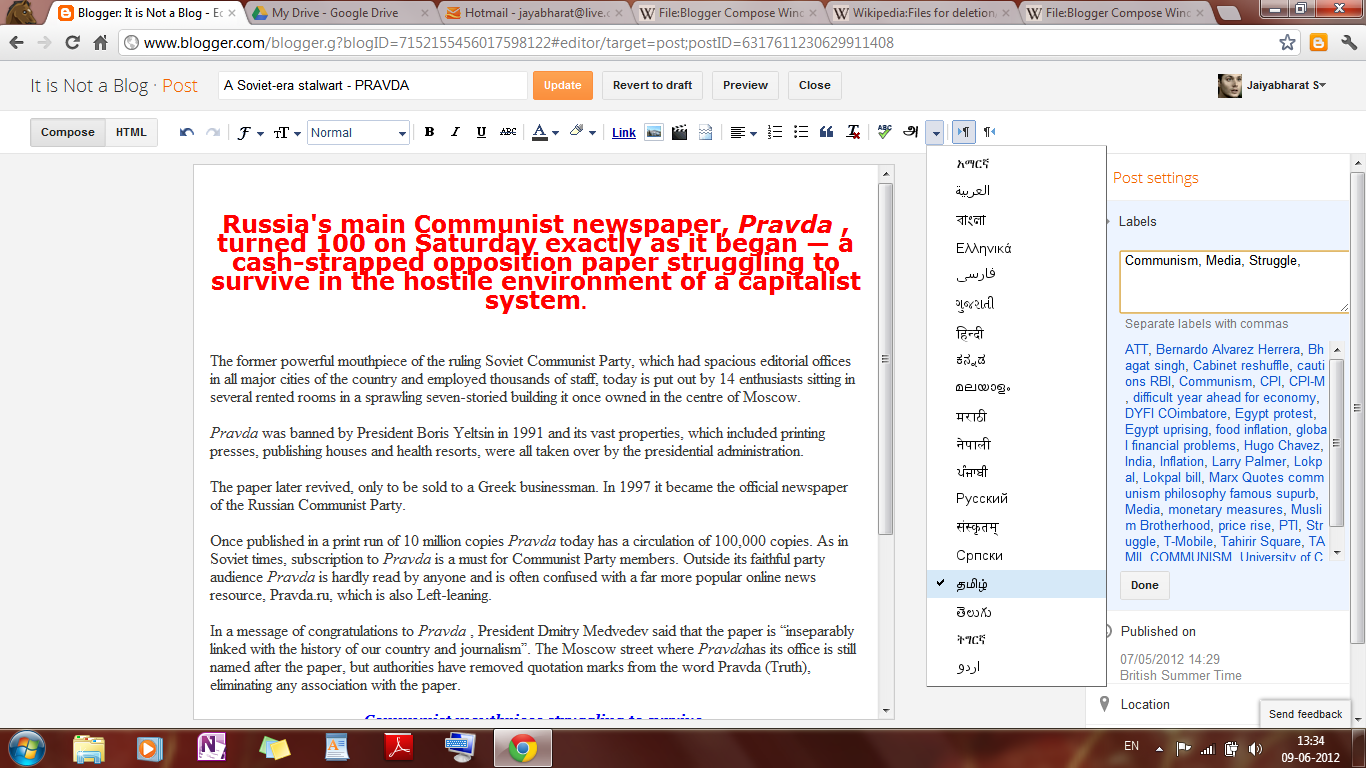Viewport: 1366px width, 769px height.
Task: Switch to the My Drive - Google Drive tab
Action: [338, 13]
